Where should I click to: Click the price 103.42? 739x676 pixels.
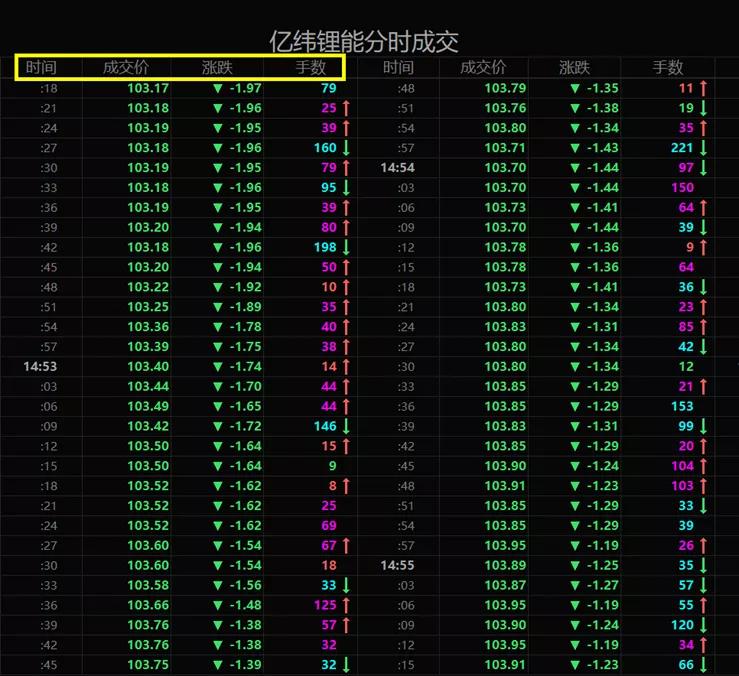148,426
